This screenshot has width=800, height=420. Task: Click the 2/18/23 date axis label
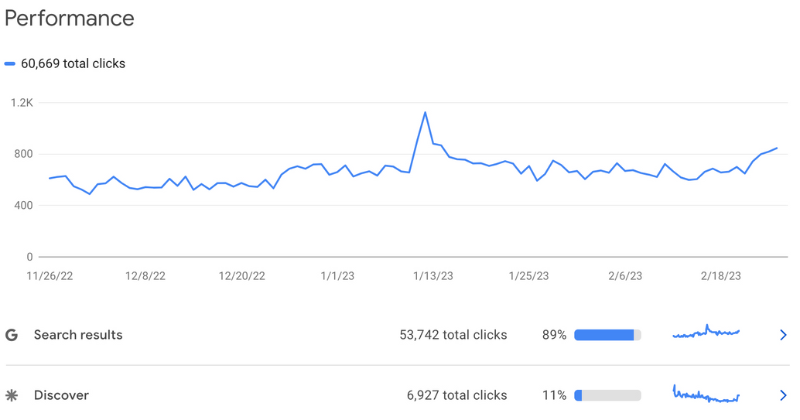click(720, 276)
